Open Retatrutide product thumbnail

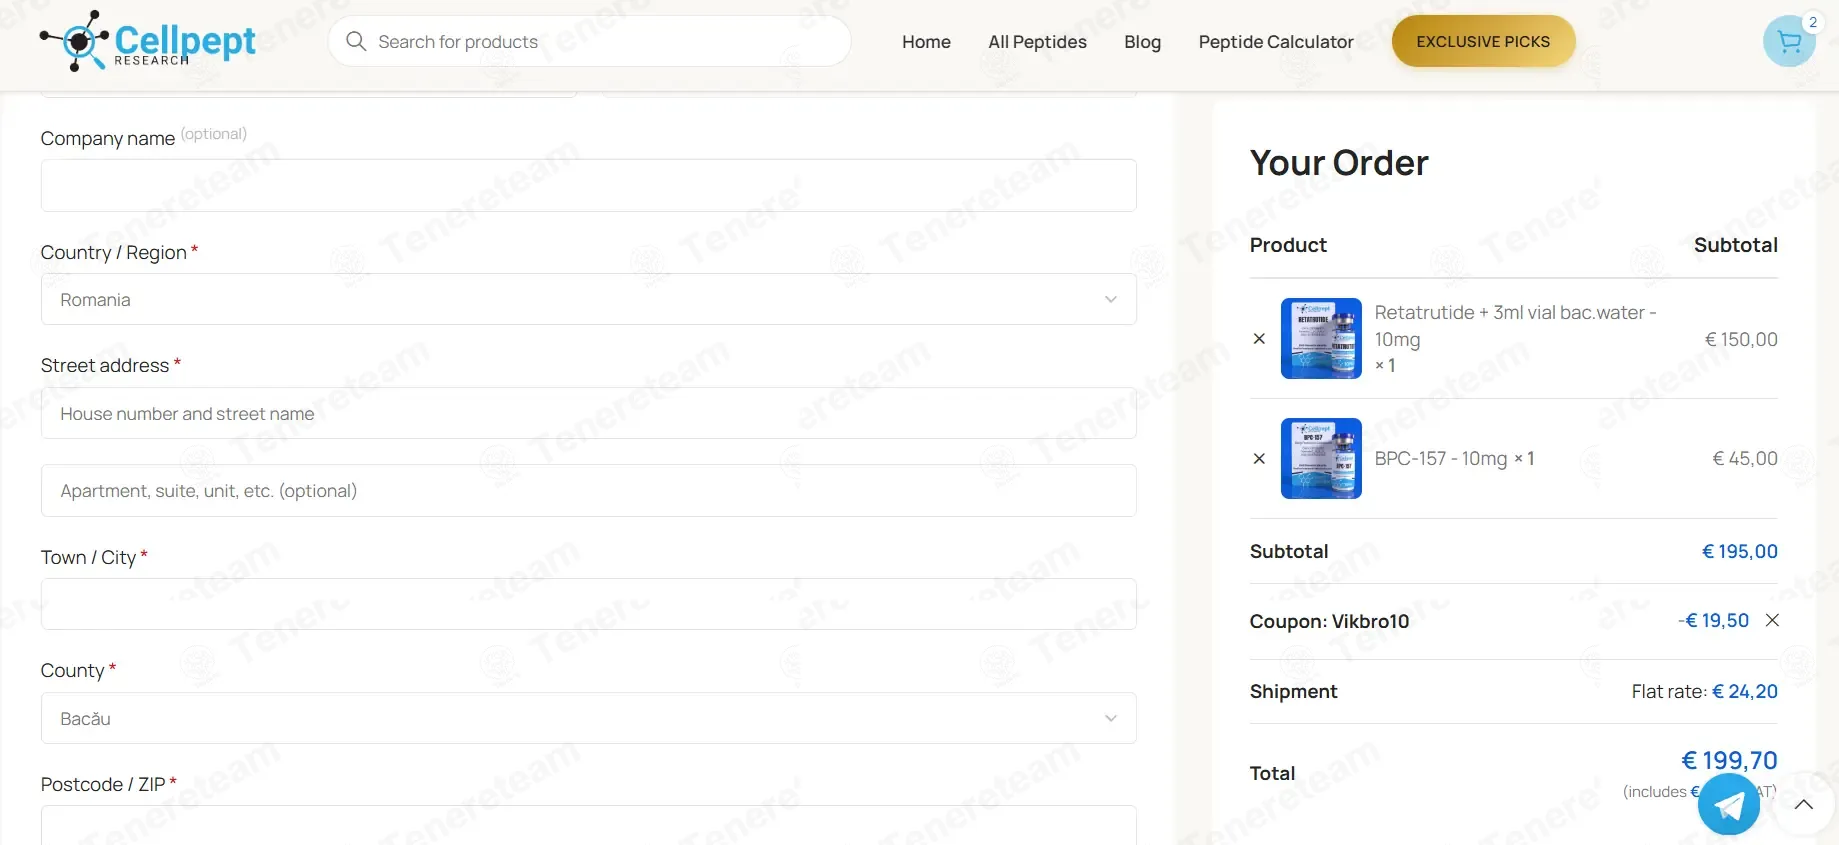[x=1321, y=338]
